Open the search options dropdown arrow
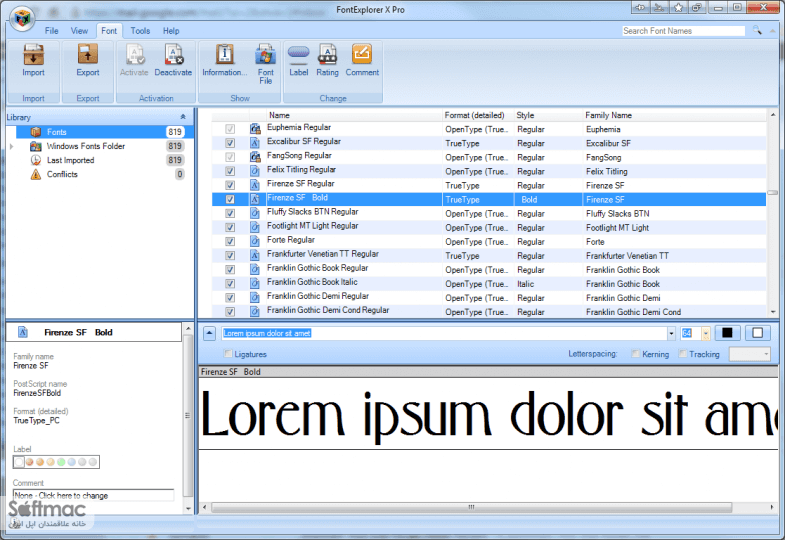 point(773,31)
